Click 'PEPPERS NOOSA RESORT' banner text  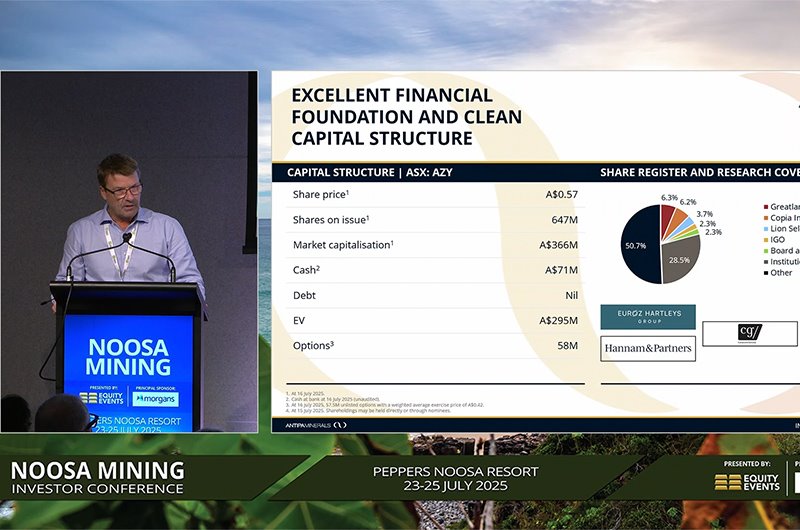456,472
